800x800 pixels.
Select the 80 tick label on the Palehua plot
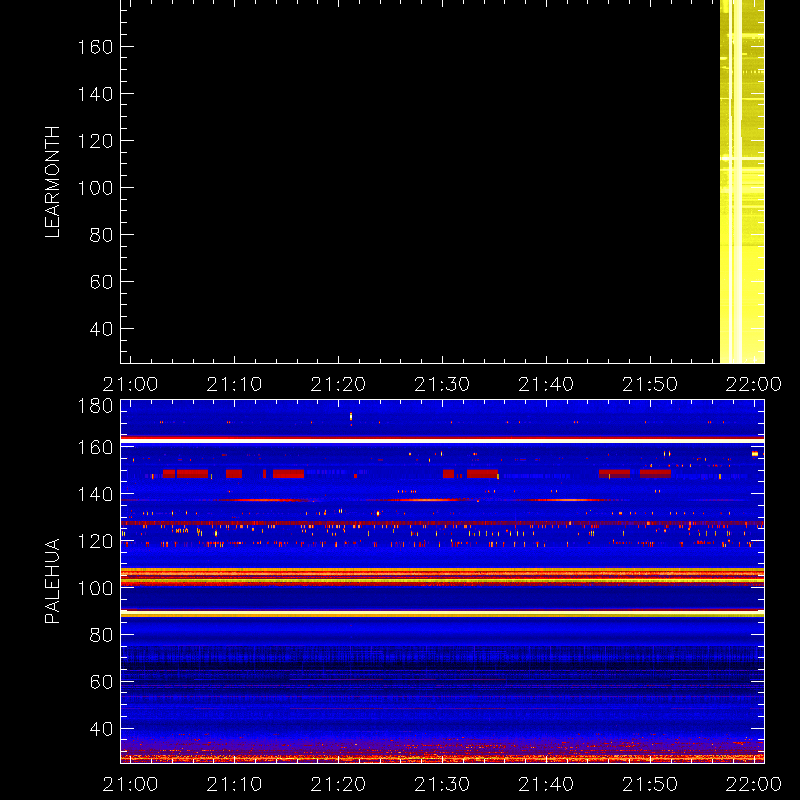[102, 635]
